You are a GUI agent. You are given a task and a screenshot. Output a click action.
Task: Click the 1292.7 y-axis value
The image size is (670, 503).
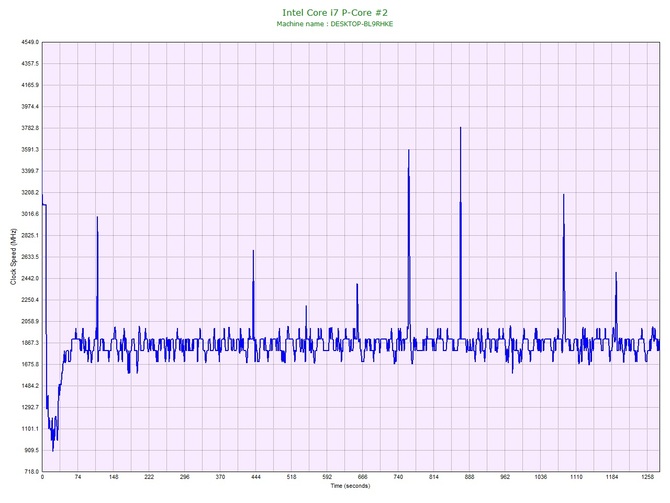coord(30,407)
